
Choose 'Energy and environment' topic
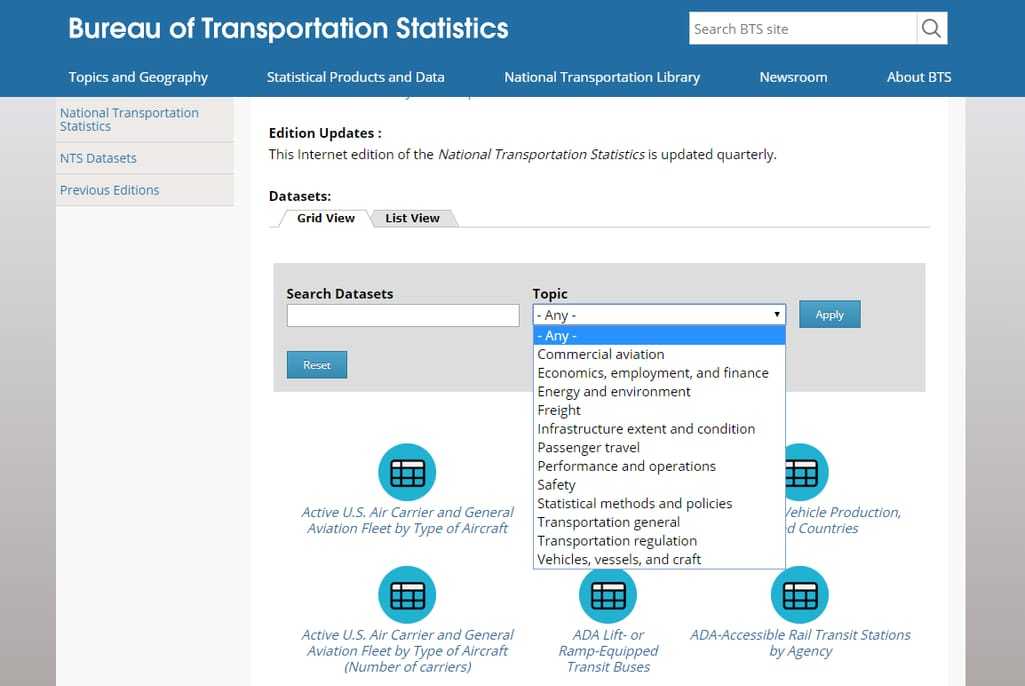pyautogui.click(x=614, y=391)
